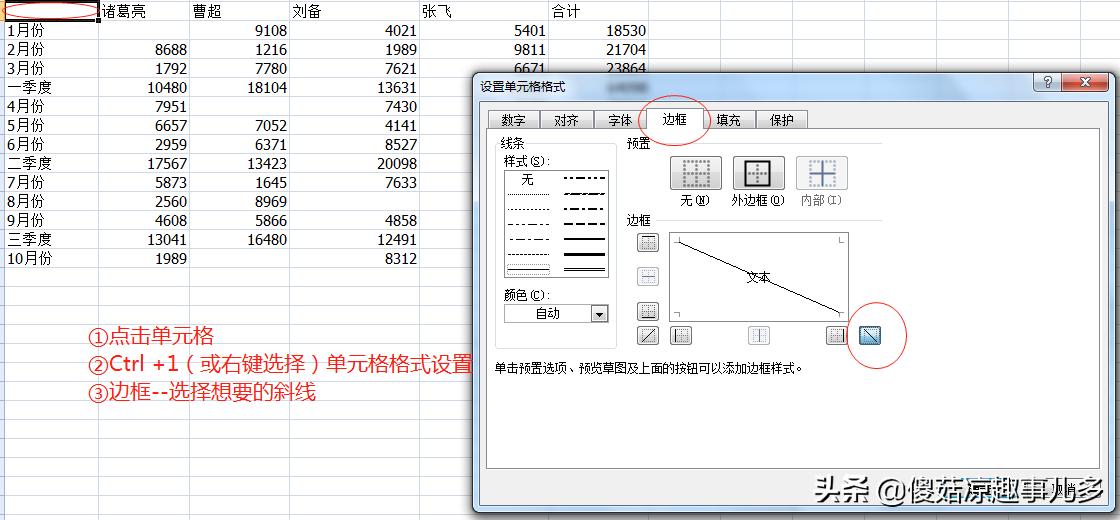This screenshot has height=520, width=1120.
Task: Toggle the top border button
Action: pyautogui.click(x=648, y=243)
